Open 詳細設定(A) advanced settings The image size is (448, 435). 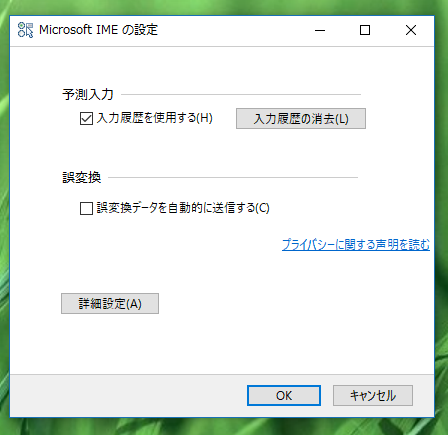point(110,303)
